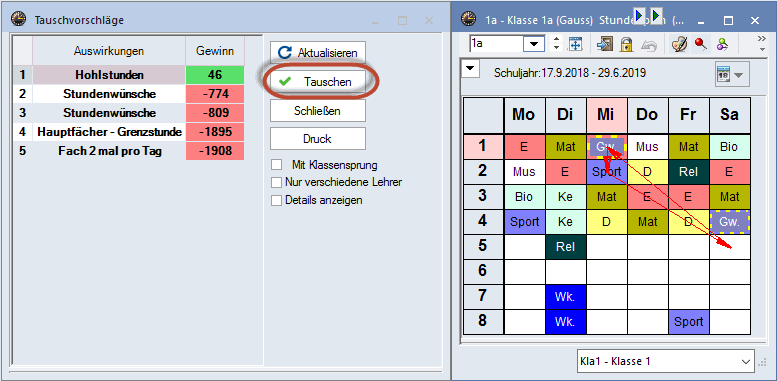Click the calendar icon button
Image resolution: width=777 pixels, height=381 pixels.
(723, 75)
